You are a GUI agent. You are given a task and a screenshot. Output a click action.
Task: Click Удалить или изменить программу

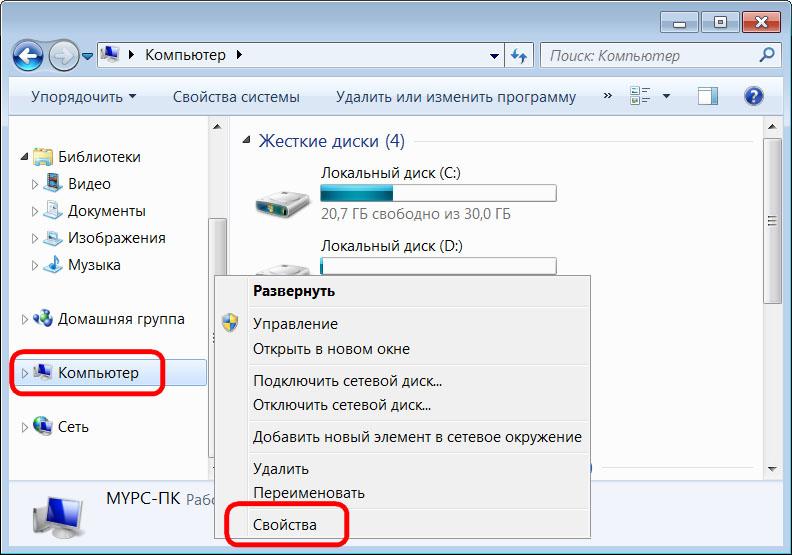[x=456, y=96]
